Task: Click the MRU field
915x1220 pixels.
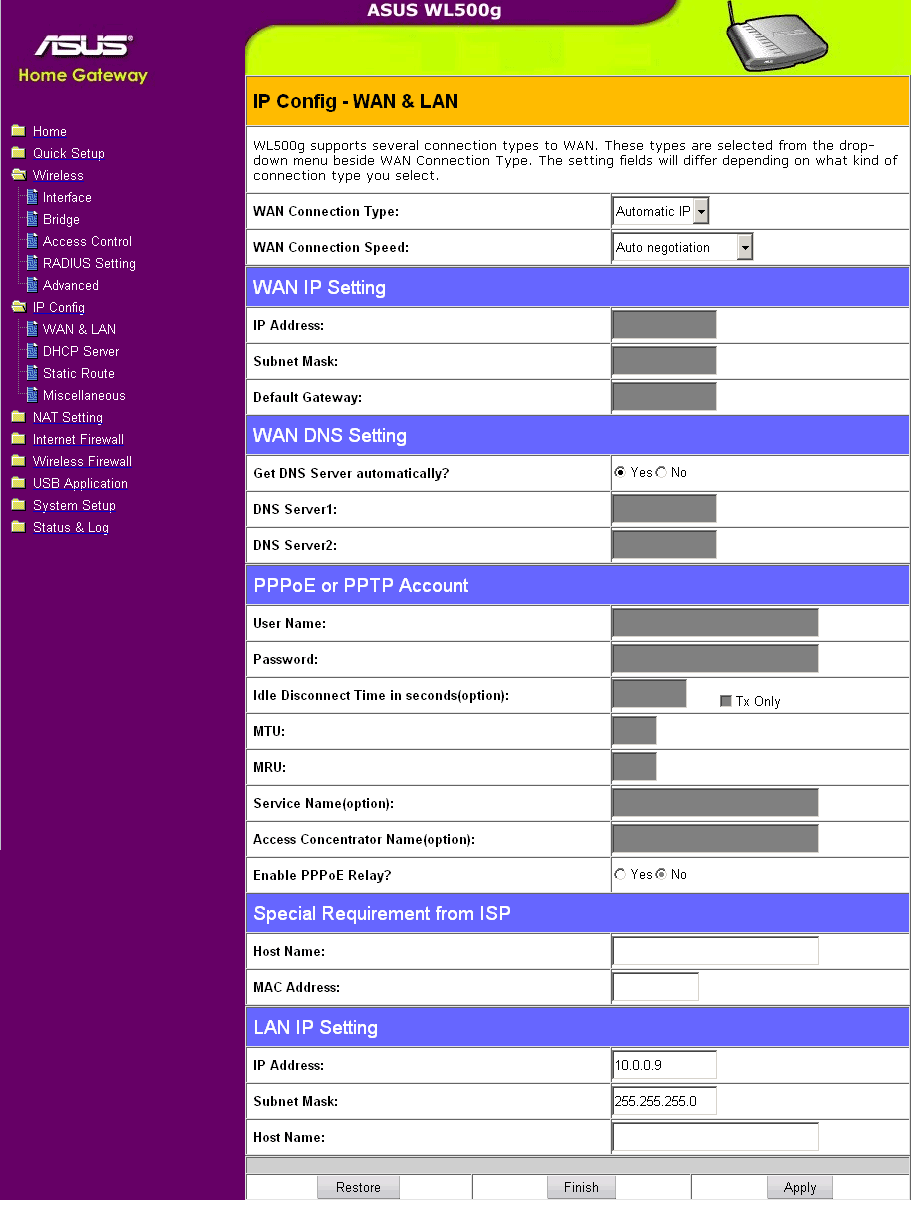Action: pos(635,767)
